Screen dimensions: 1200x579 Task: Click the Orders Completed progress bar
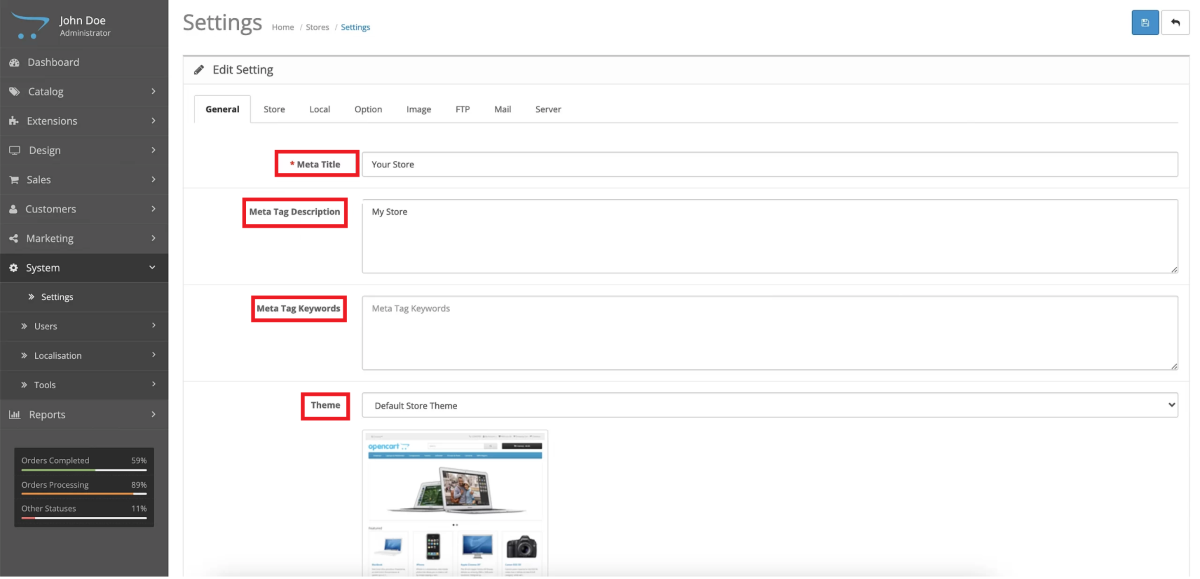coord(84,469)
